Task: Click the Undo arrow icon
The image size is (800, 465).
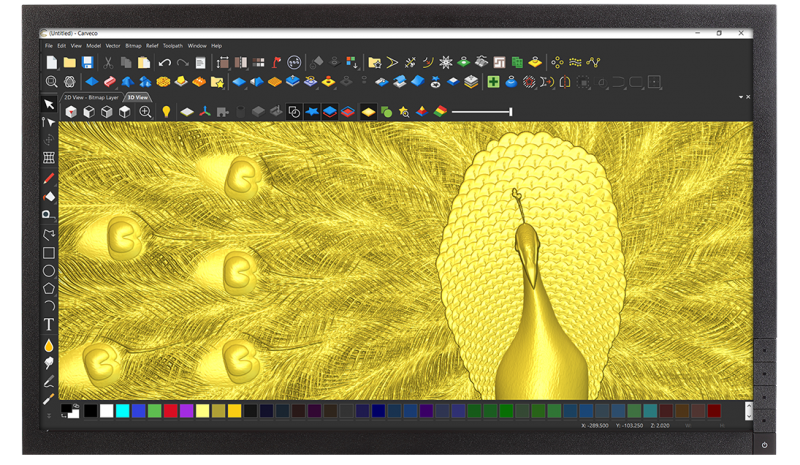Action: (164, 62)
